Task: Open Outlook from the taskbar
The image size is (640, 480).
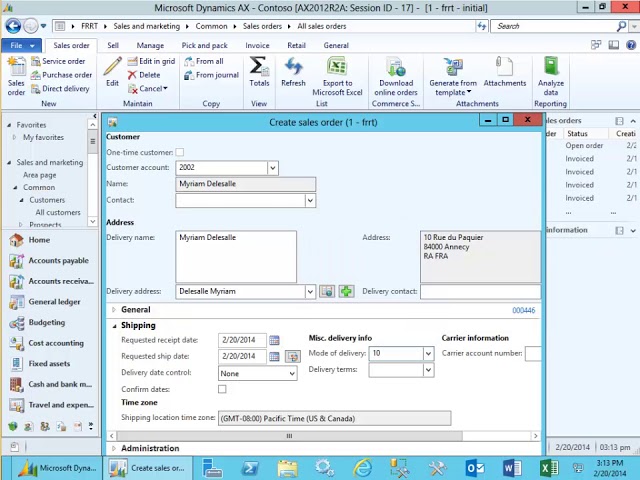Action: pos(474,468)
